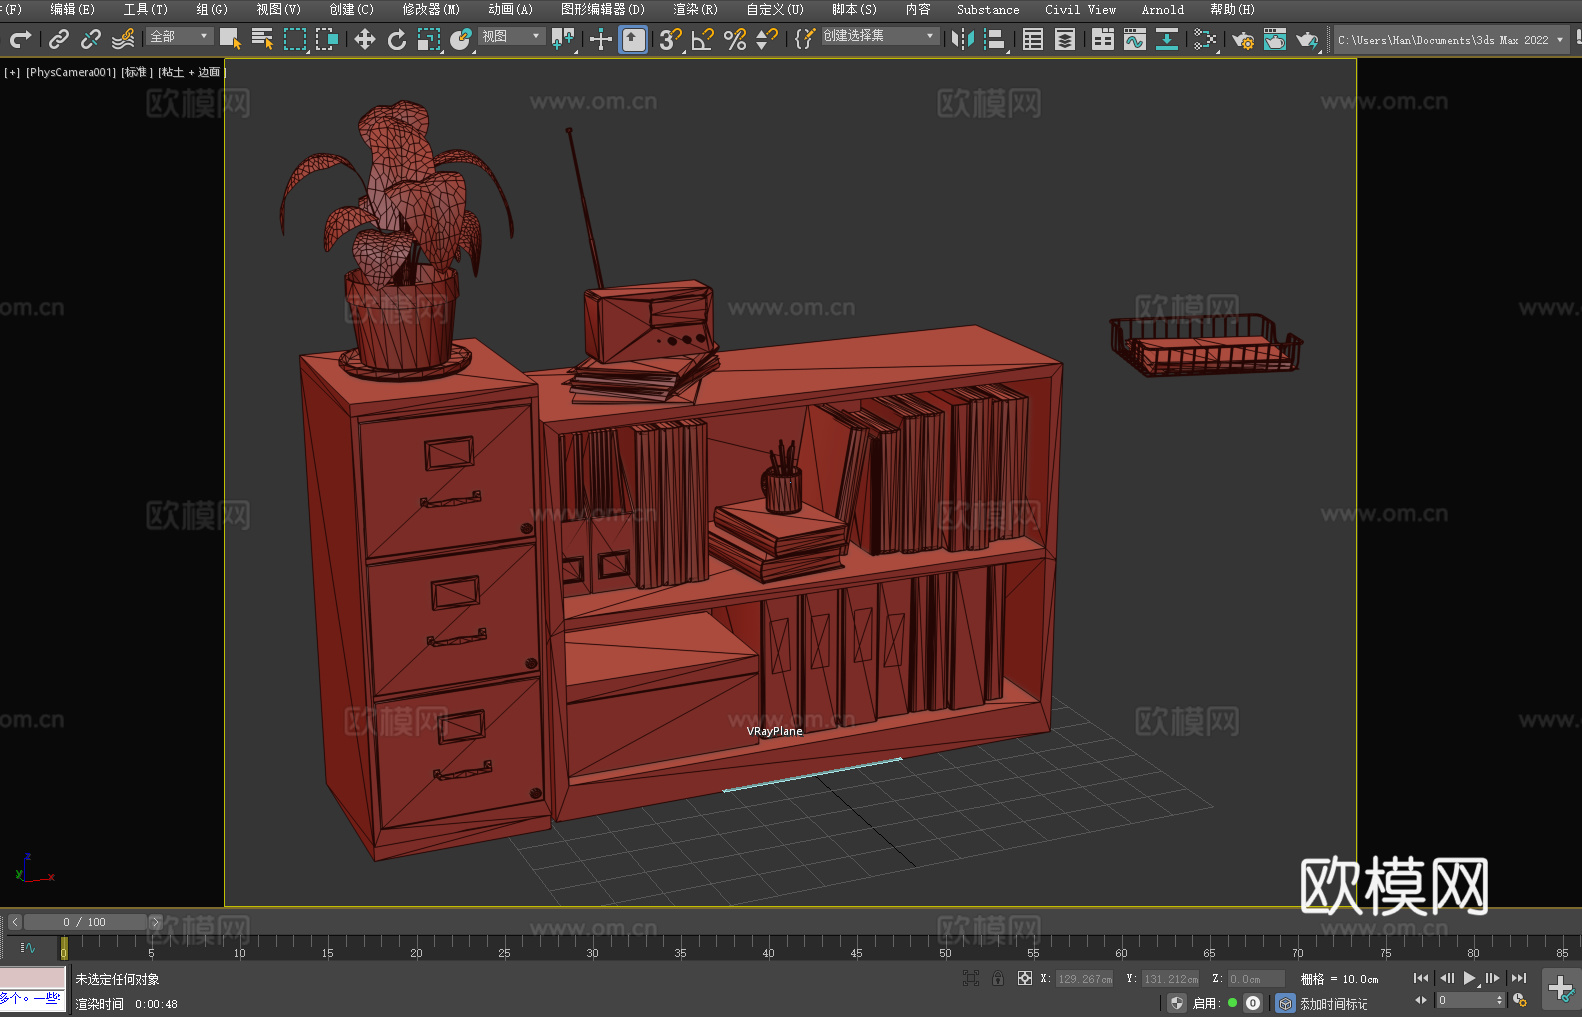Click 0 / 100 time slider handle
Screen dimensions: 1582x1017
coord(85,922)
